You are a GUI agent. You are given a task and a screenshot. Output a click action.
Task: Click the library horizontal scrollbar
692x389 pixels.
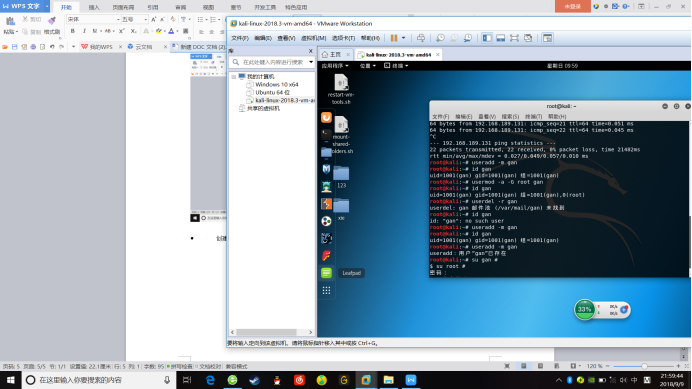266,332
